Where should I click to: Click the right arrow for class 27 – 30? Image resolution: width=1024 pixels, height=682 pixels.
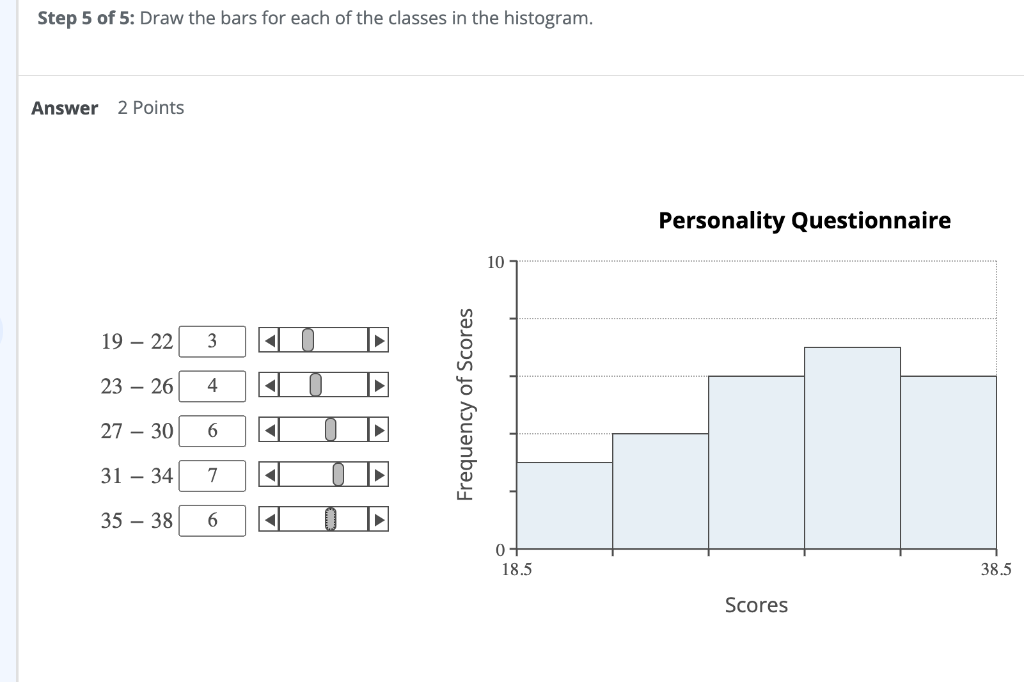click(380, 430)
